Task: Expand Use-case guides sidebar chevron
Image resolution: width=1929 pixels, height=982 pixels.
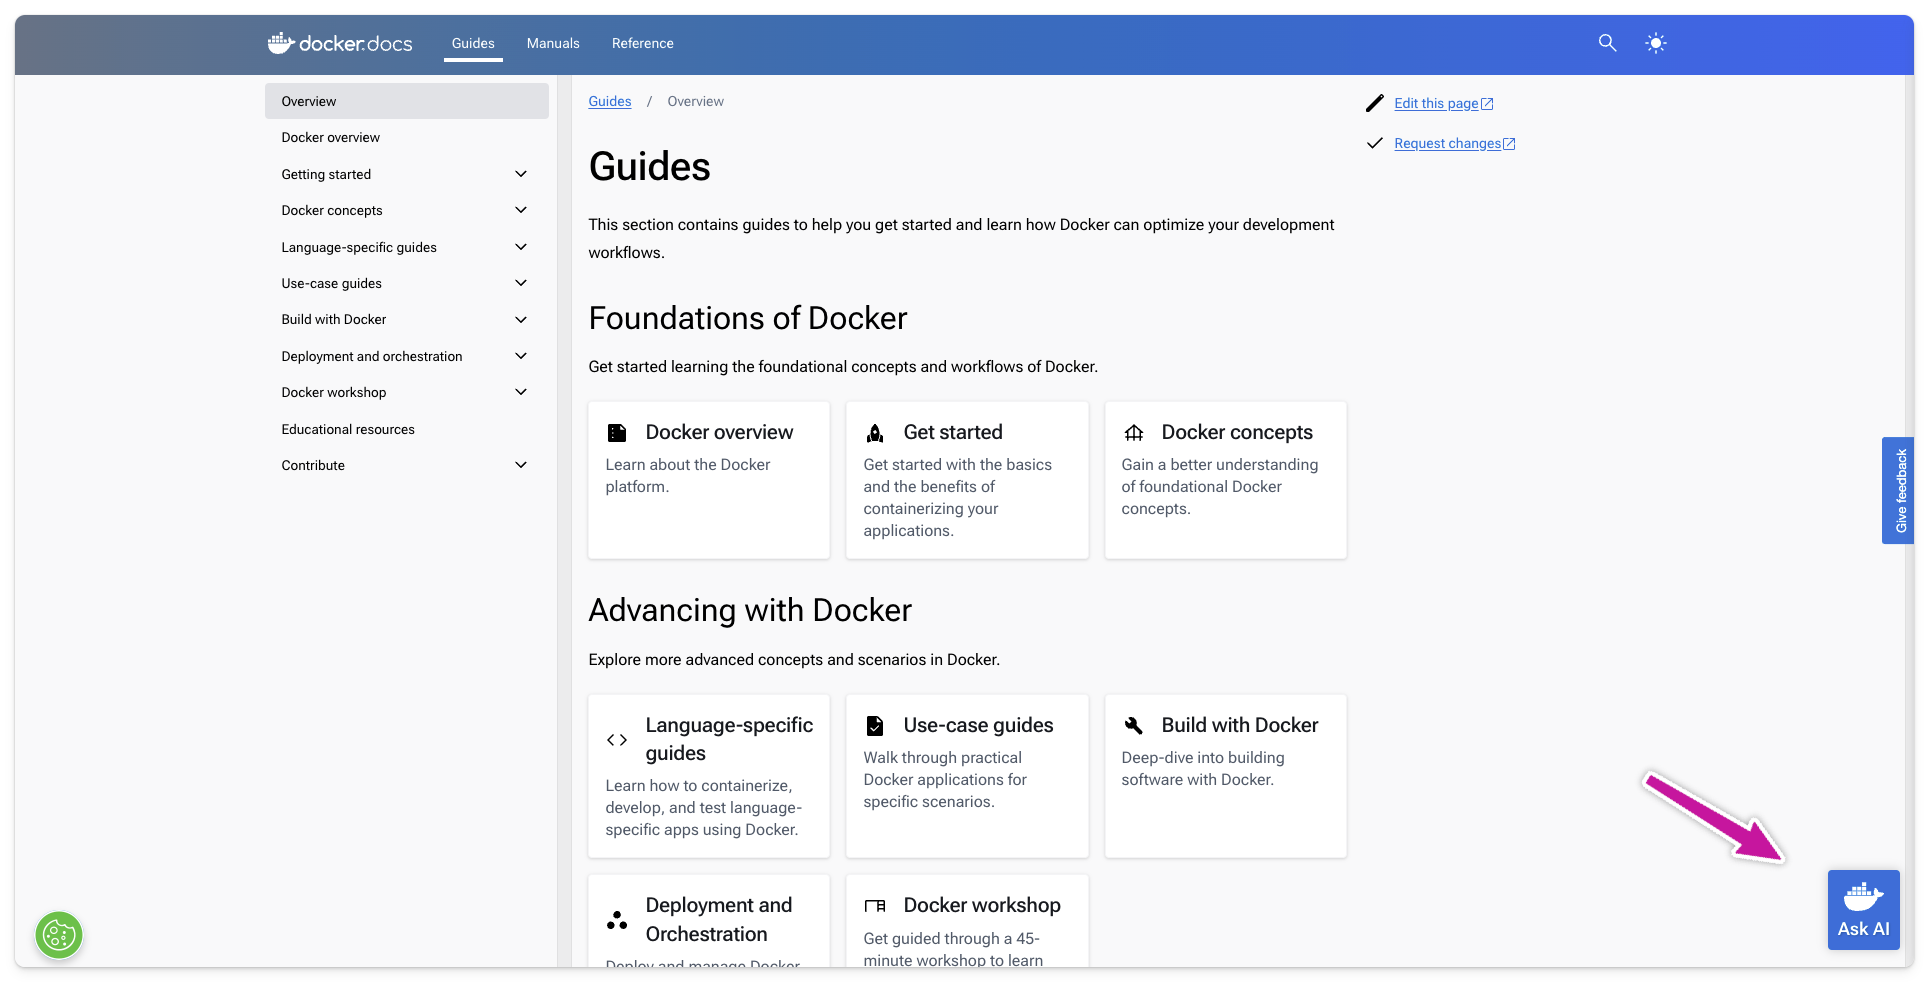Action: [520, 283]
